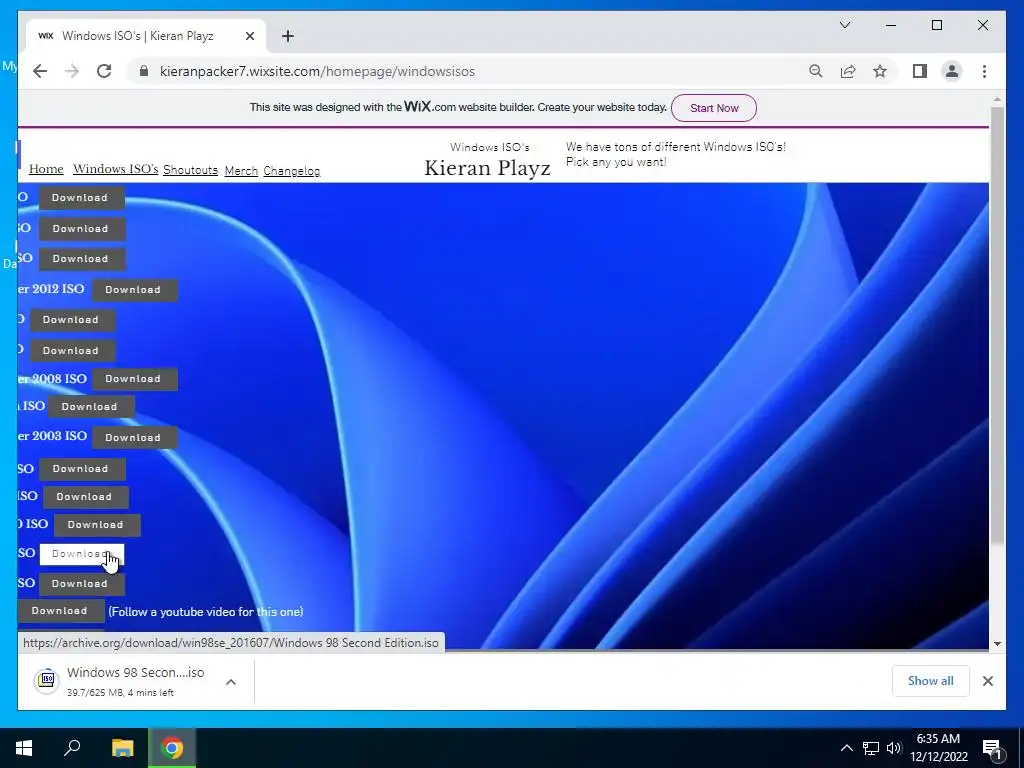Download the Server 2008 ISO

click(135, 379)
